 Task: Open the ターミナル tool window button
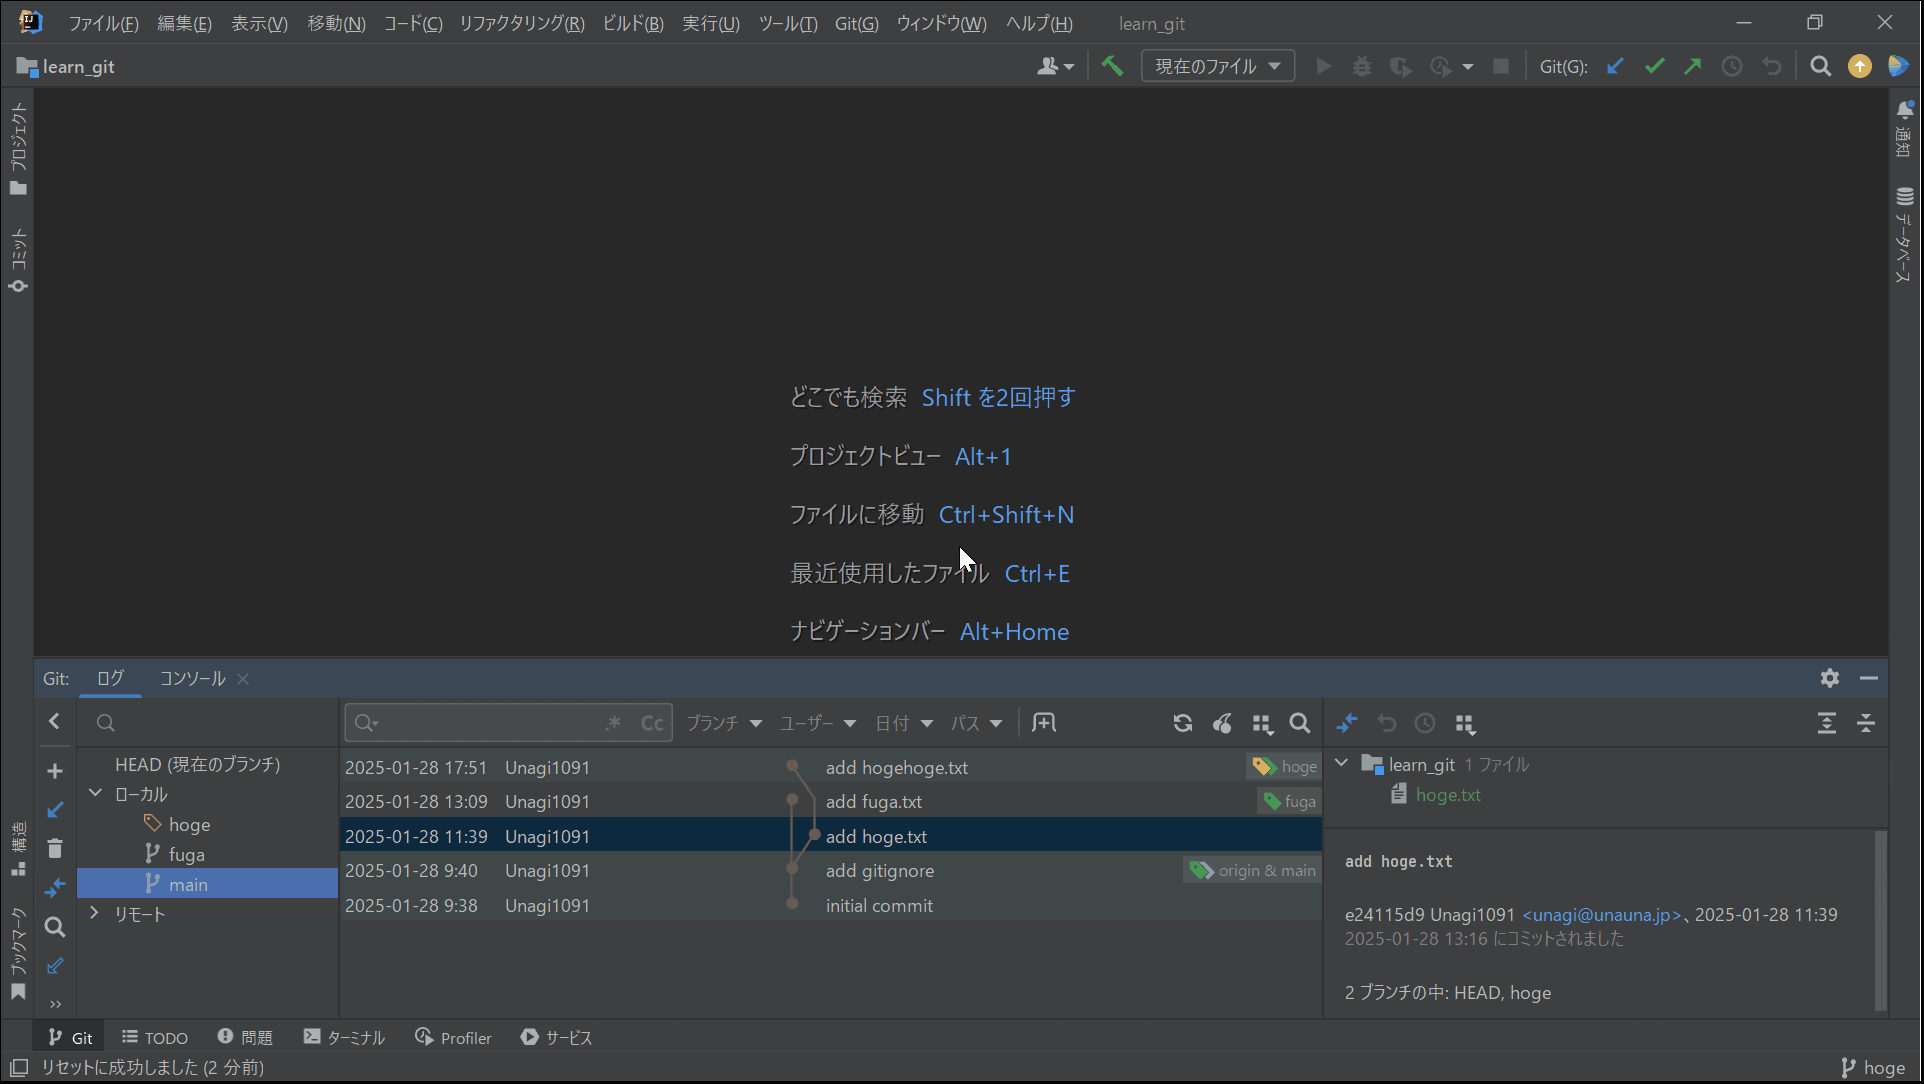pyautogui.click(x=344, y=1038)
